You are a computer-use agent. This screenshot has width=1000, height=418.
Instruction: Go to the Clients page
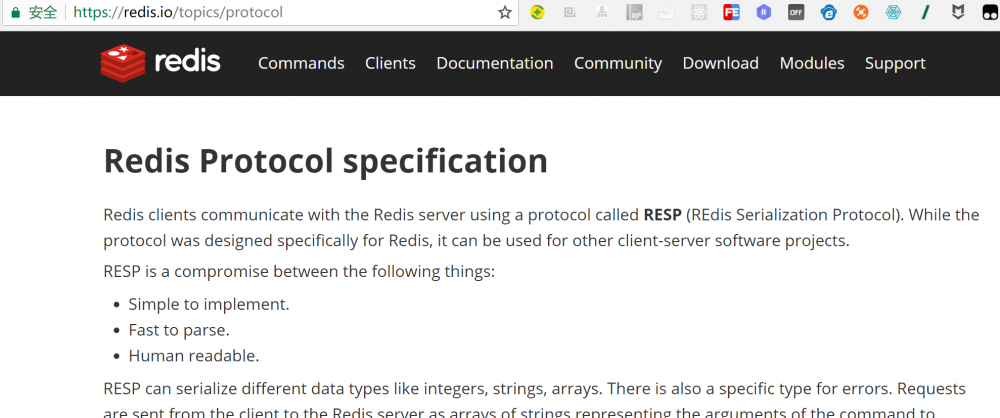(390, 63)
